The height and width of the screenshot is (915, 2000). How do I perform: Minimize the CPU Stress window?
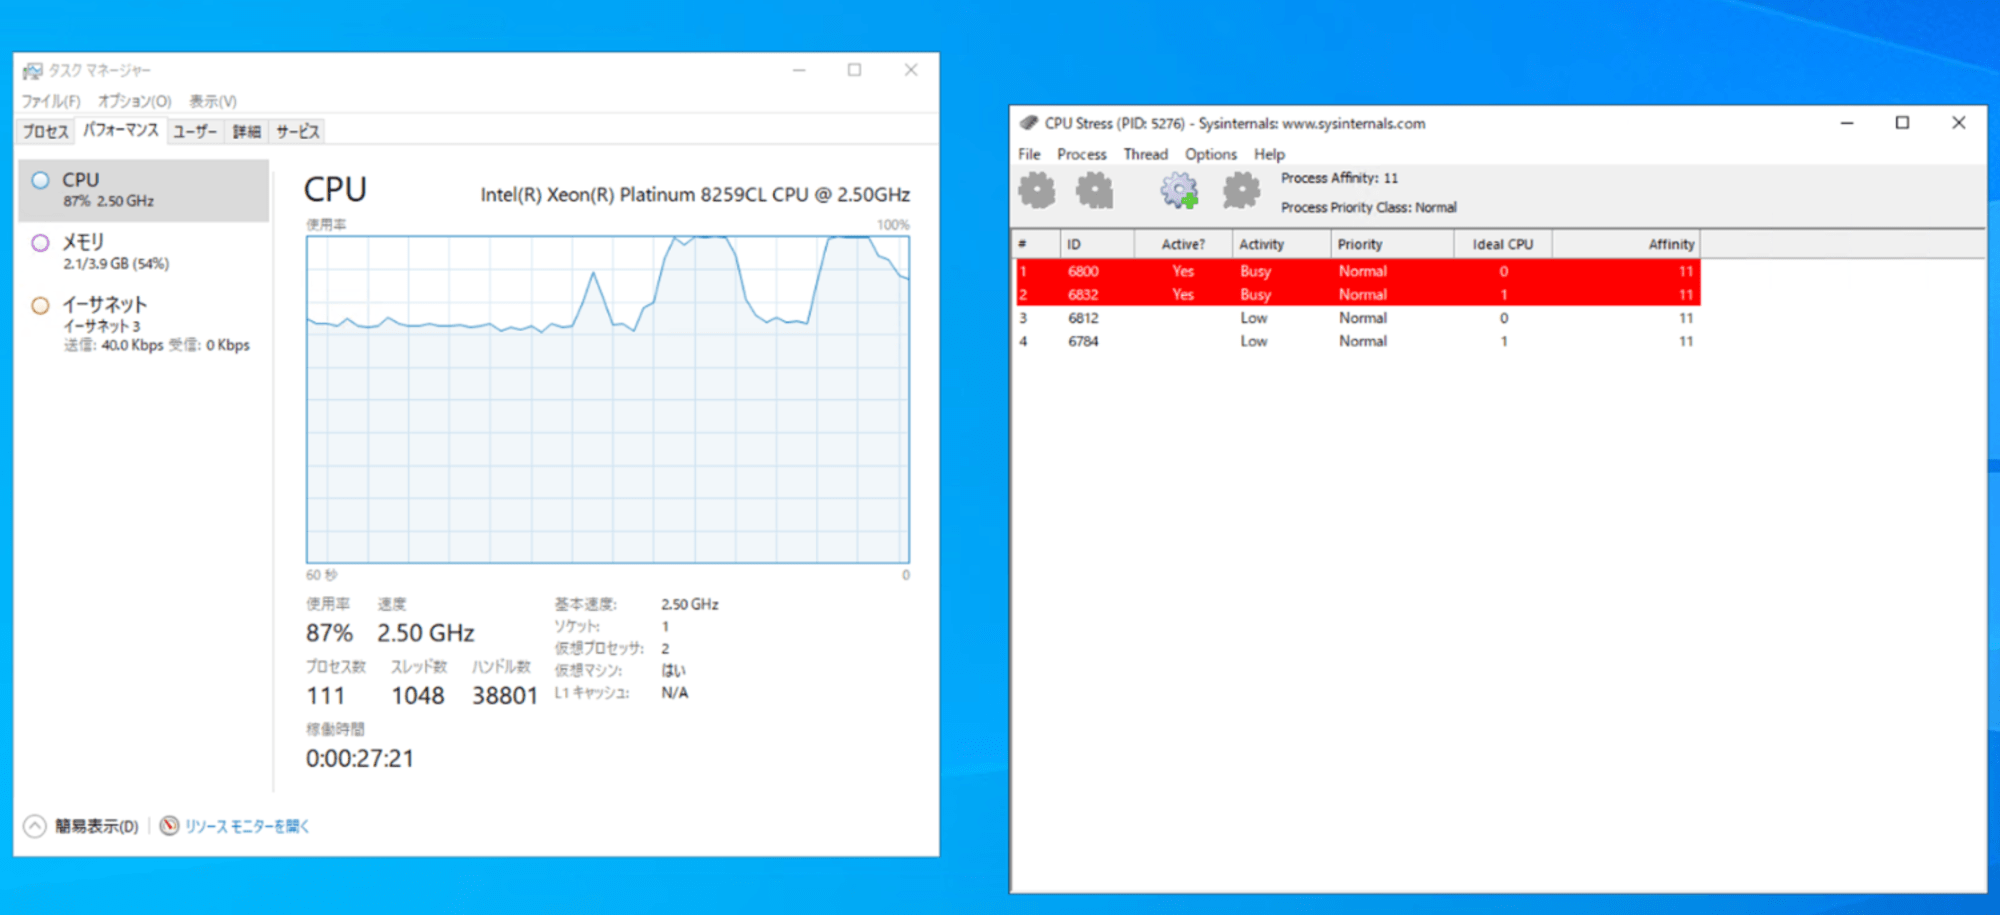(1847, 123)
